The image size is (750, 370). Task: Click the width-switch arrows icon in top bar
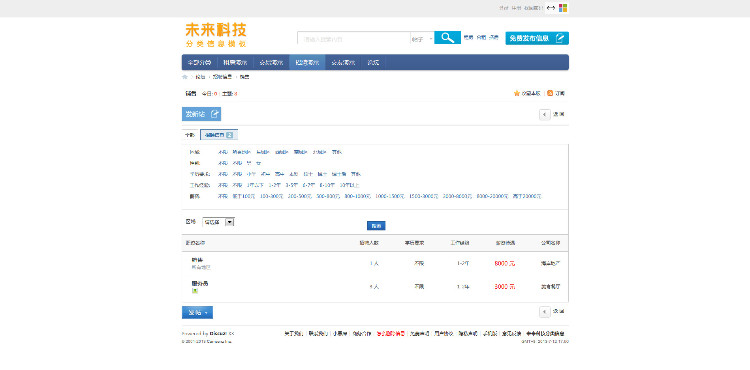551,8
